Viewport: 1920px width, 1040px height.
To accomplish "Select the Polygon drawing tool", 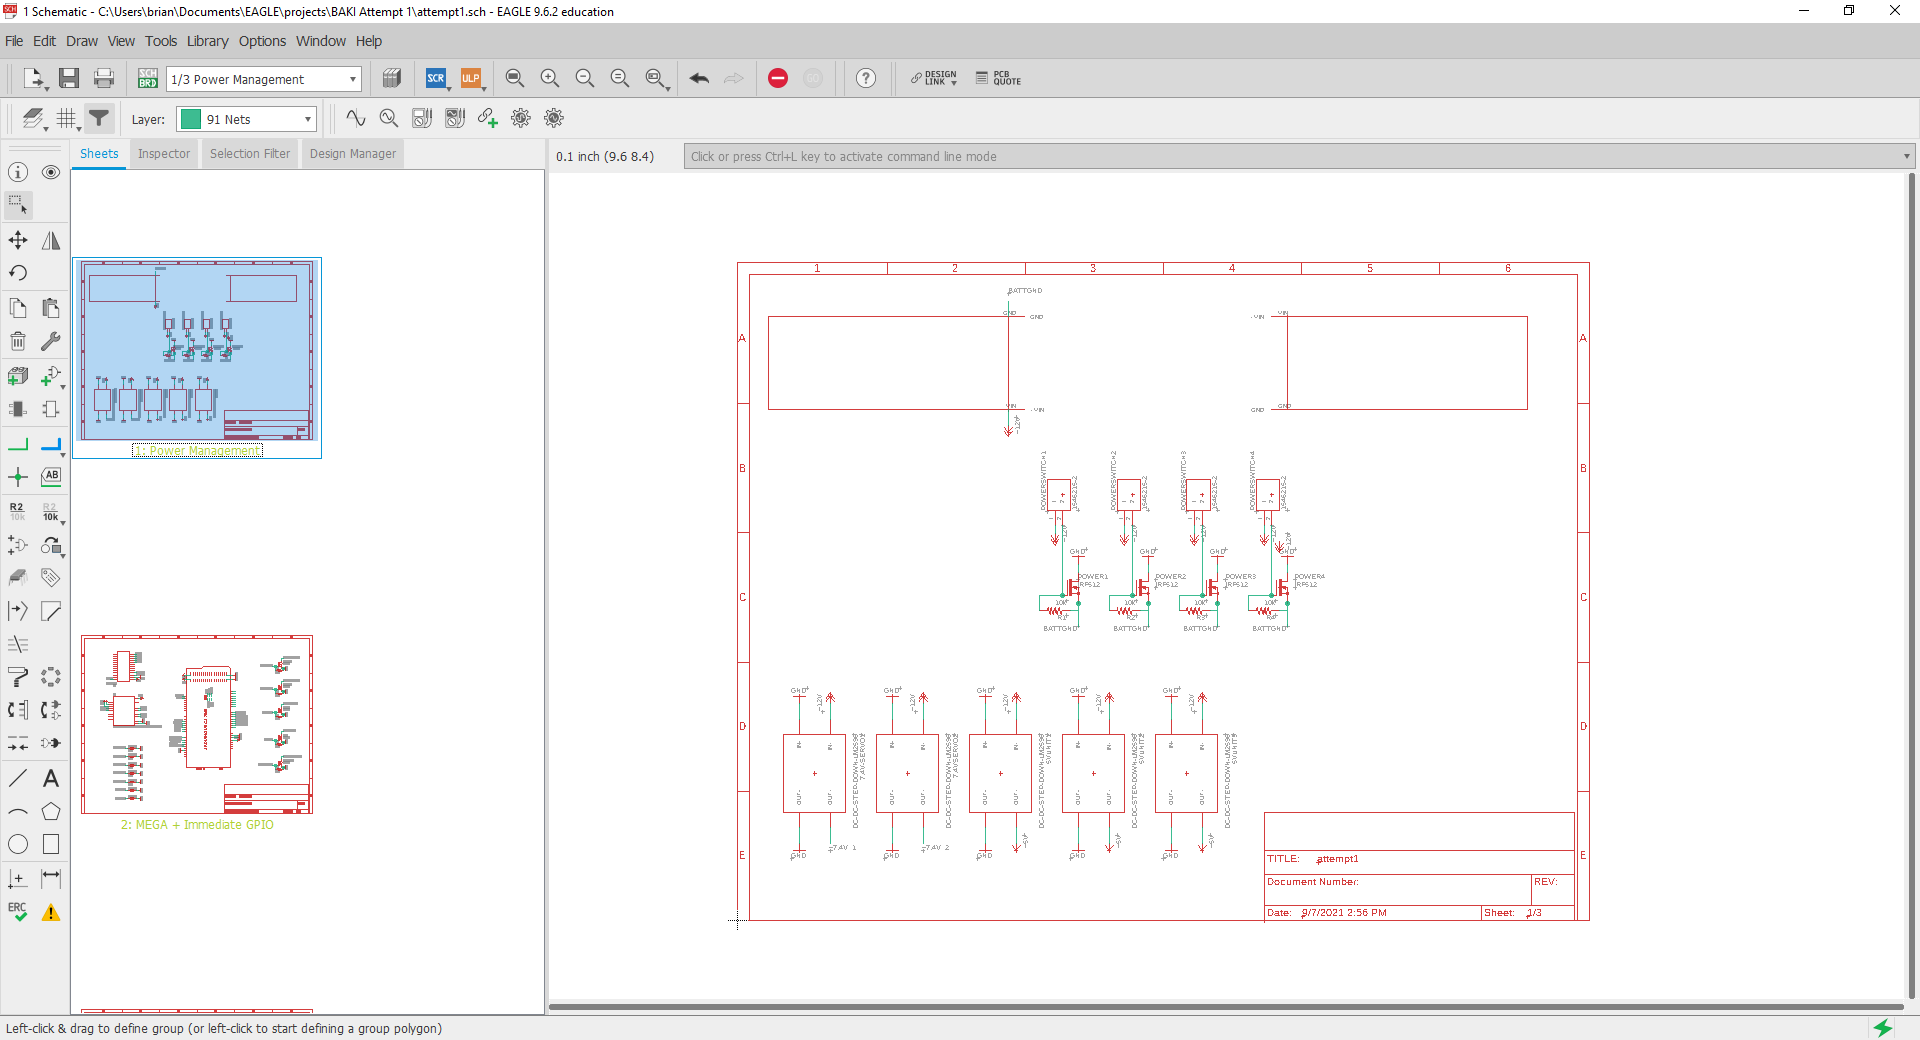I will tap(51, 811).
